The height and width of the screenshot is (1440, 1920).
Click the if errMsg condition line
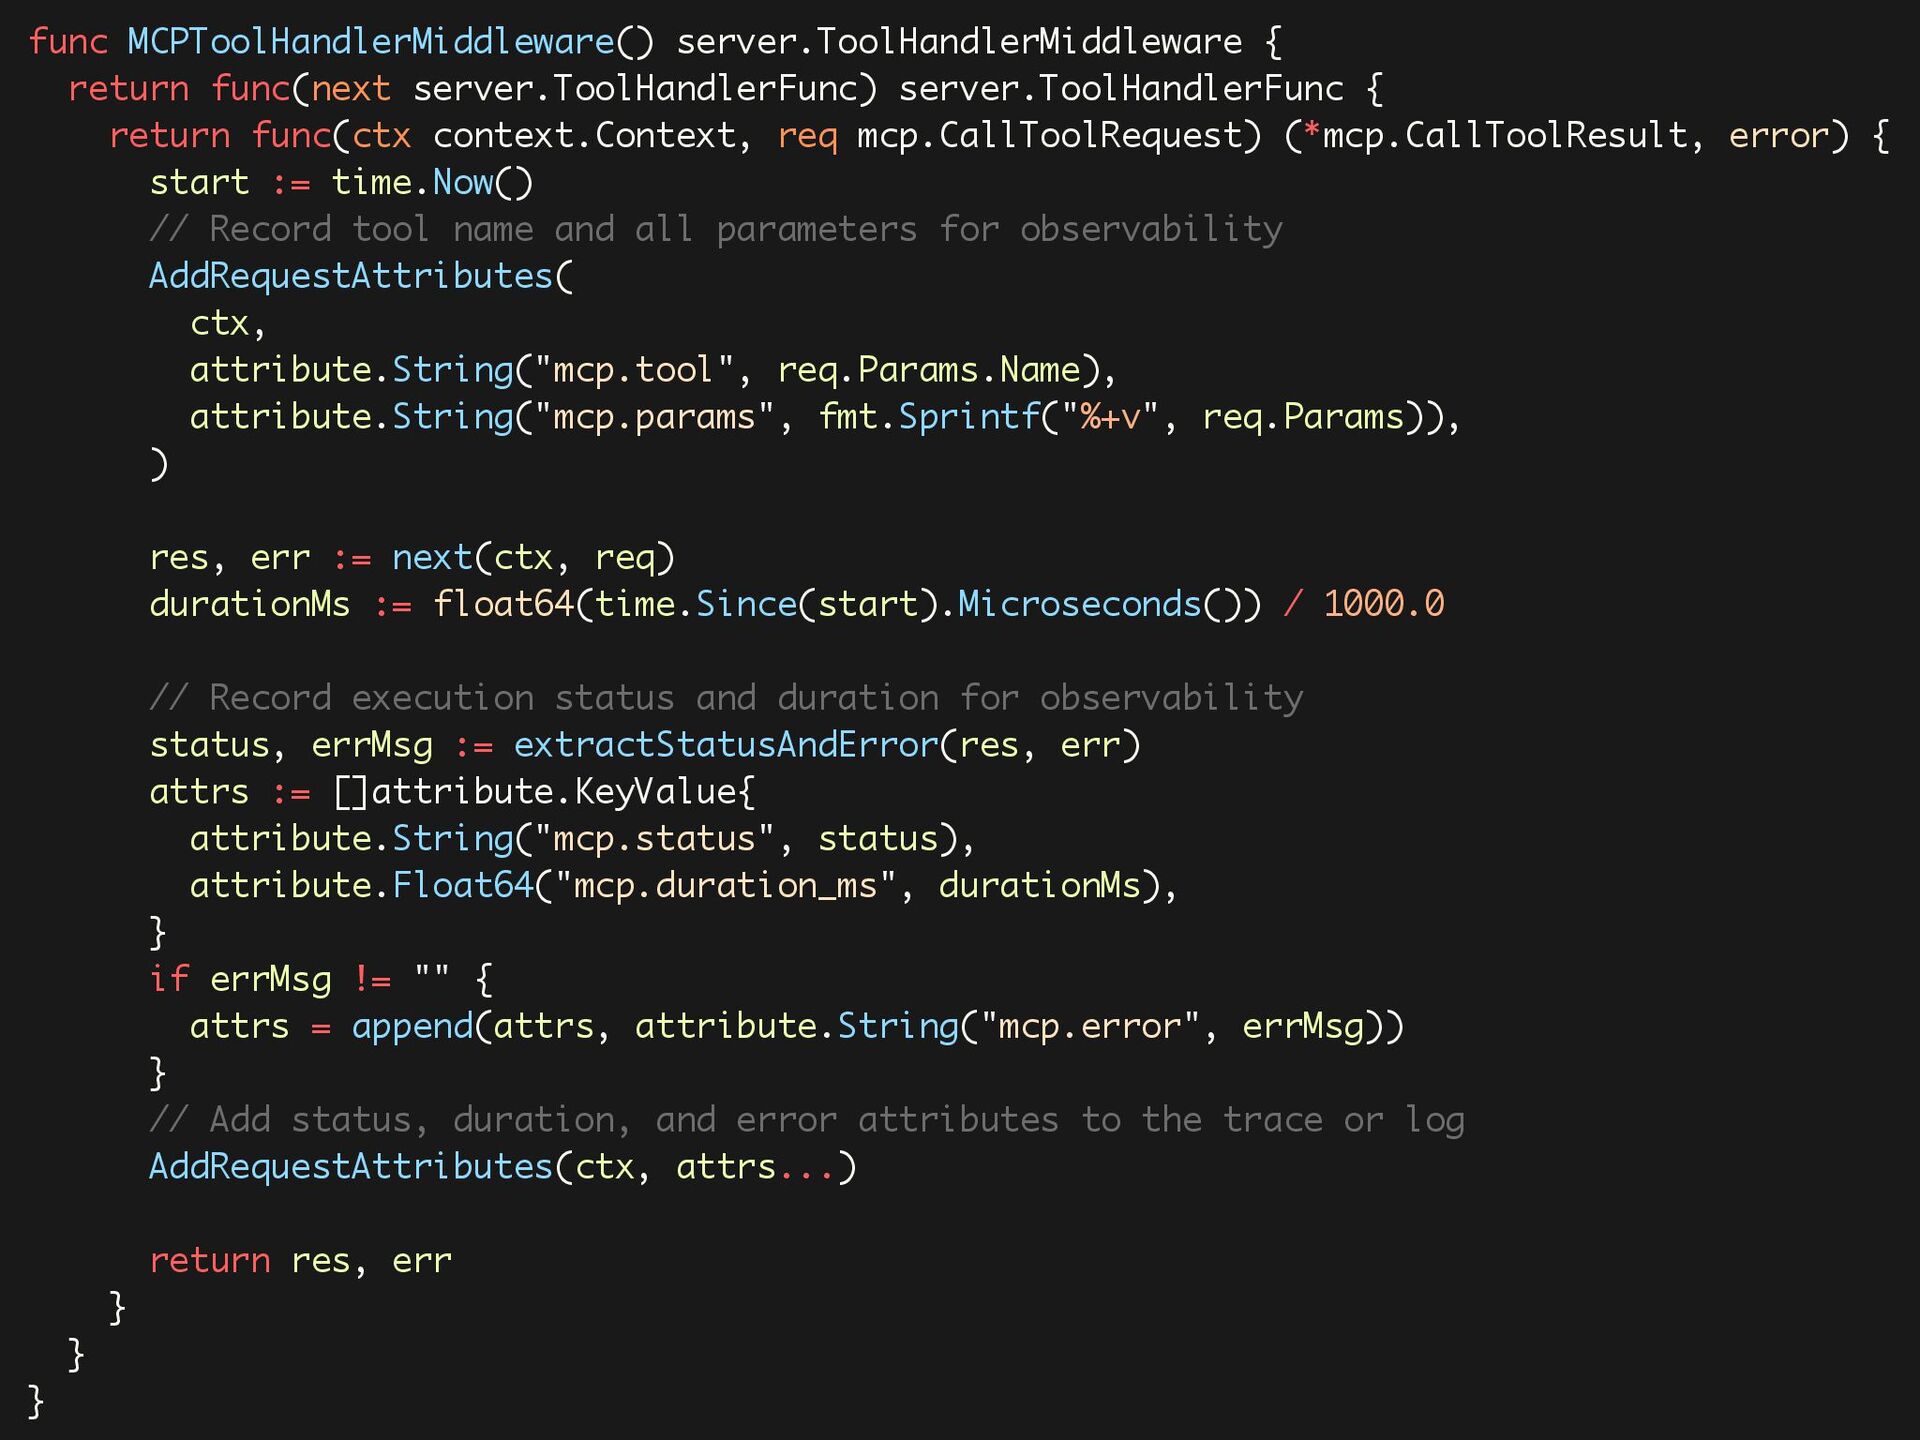click(x=320, y=979)
